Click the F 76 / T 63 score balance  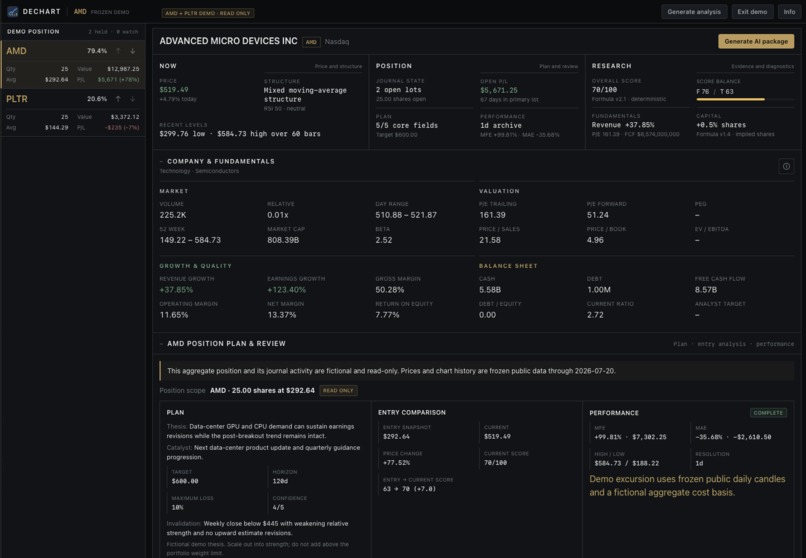pos(715,91)
